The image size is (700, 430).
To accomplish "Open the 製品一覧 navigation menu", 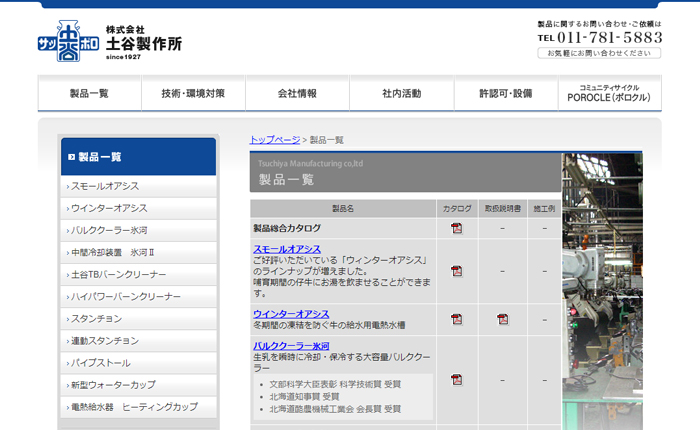I will pos(89,93).
